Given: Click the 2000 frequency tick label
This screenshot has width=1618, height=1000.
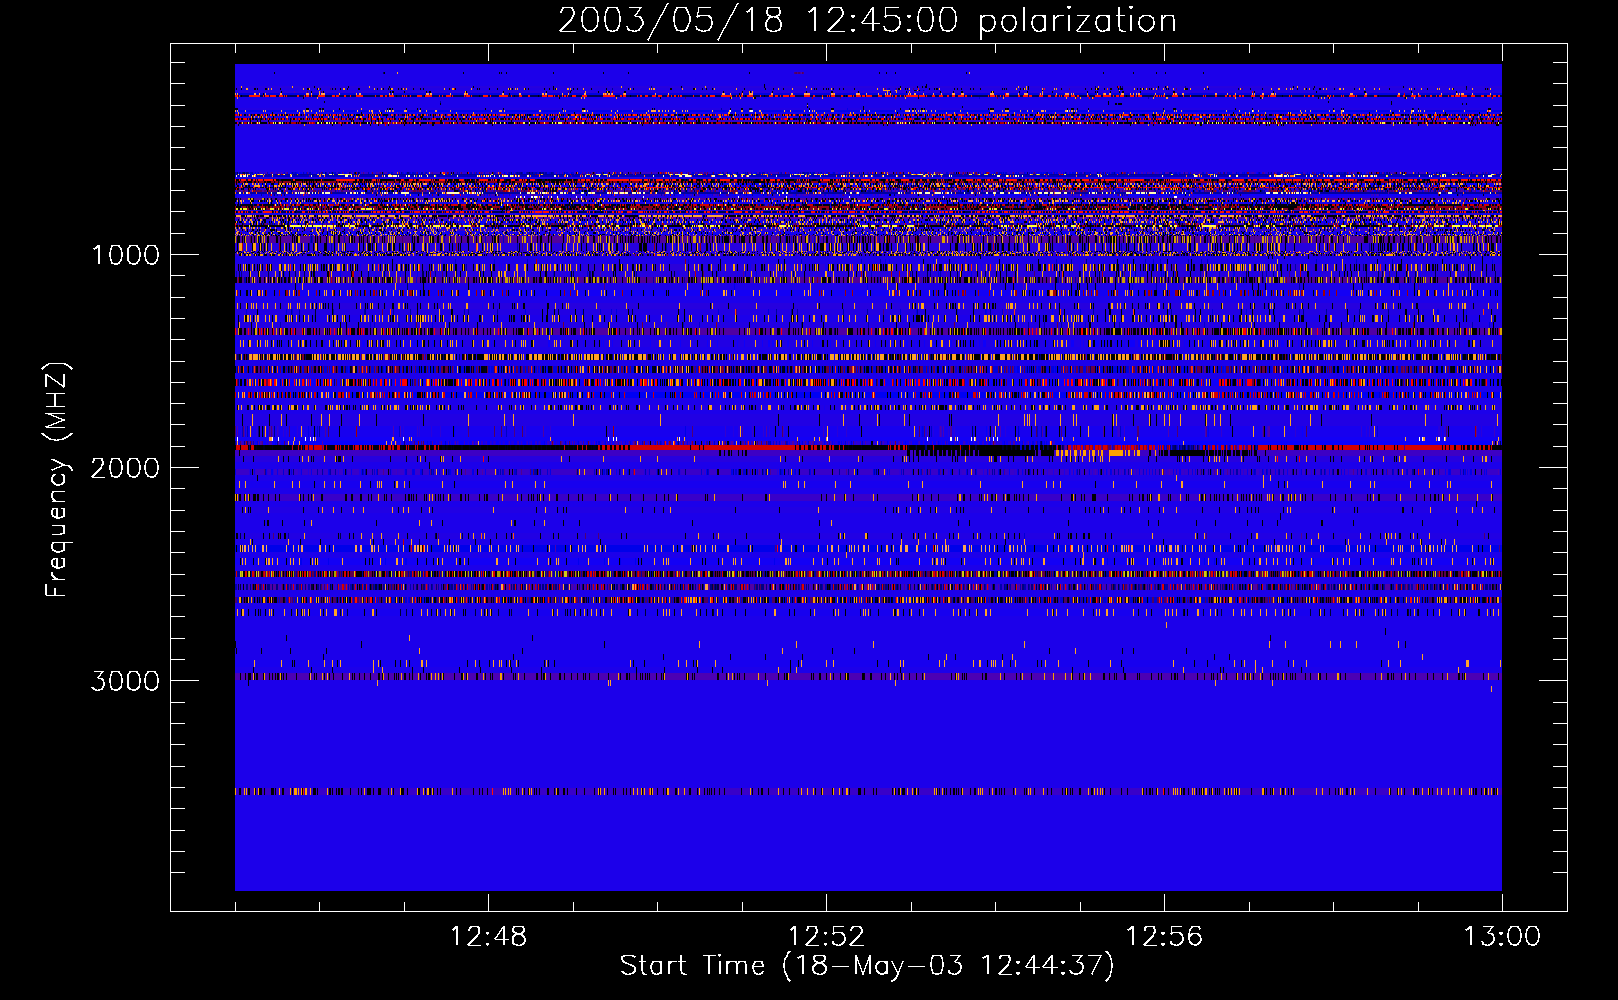Looking at the screenshot, I should click(x=126, y=468).
